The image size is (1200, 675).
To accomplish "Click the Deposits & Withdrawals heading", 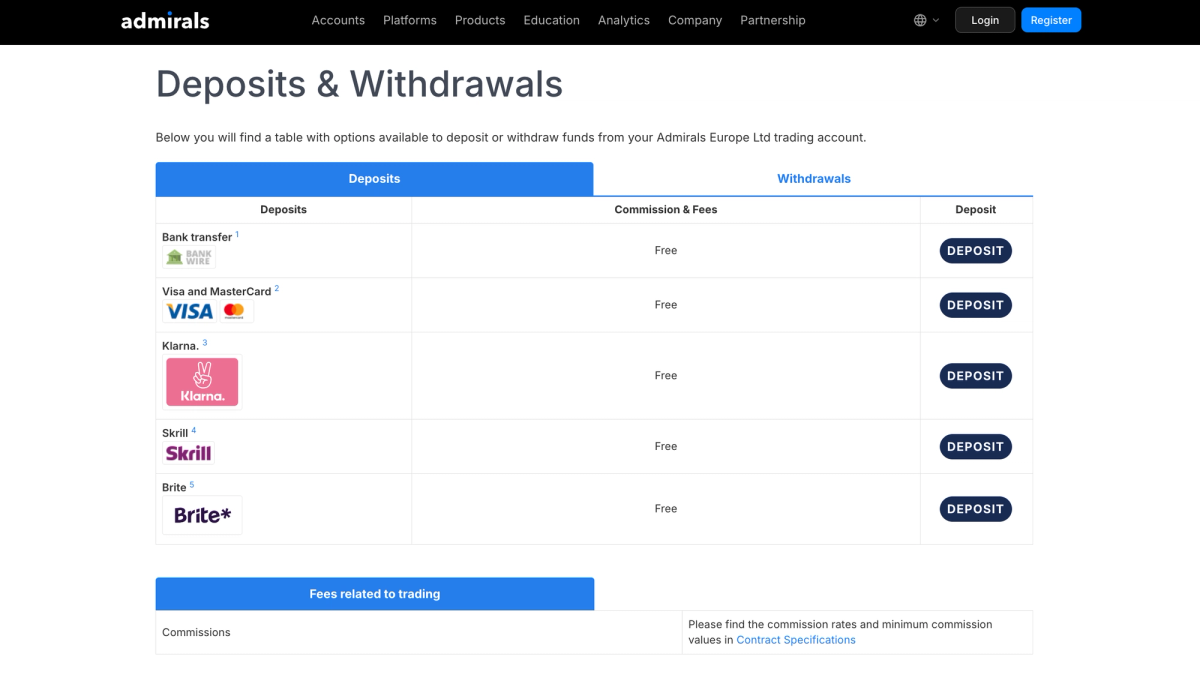I will coord(359,84).
